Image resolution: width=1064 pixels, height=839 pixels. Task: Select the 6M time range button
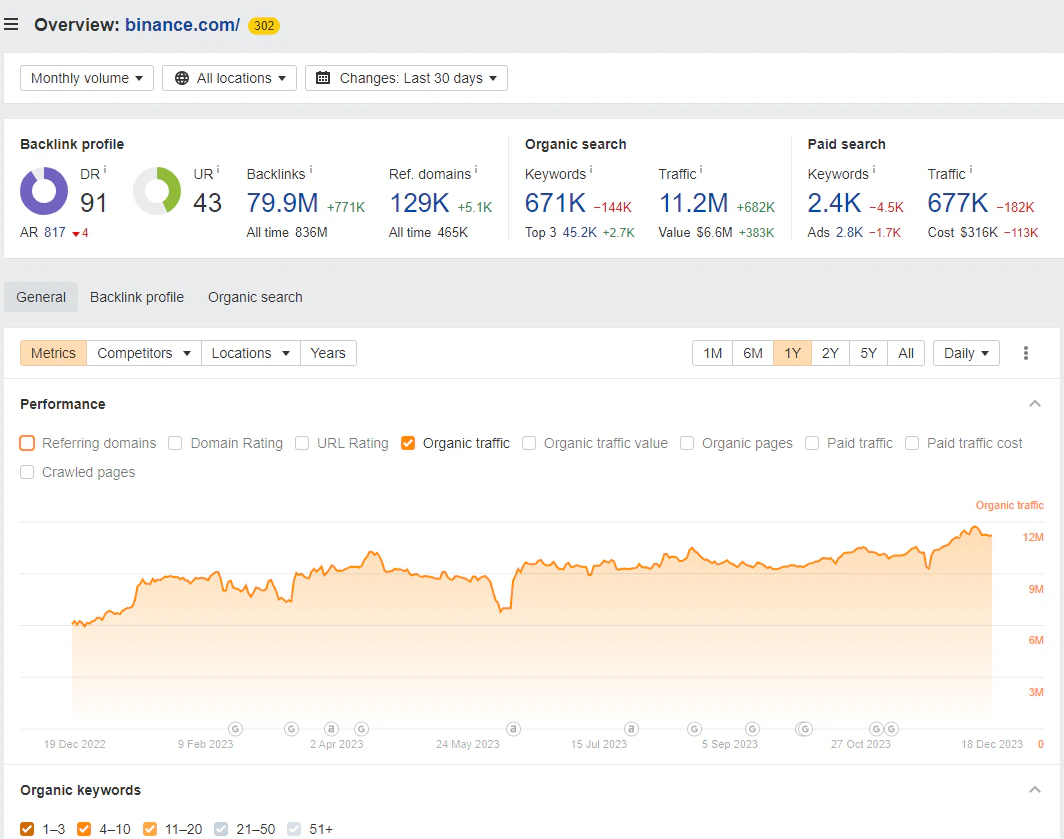click(x=753, y=353)
